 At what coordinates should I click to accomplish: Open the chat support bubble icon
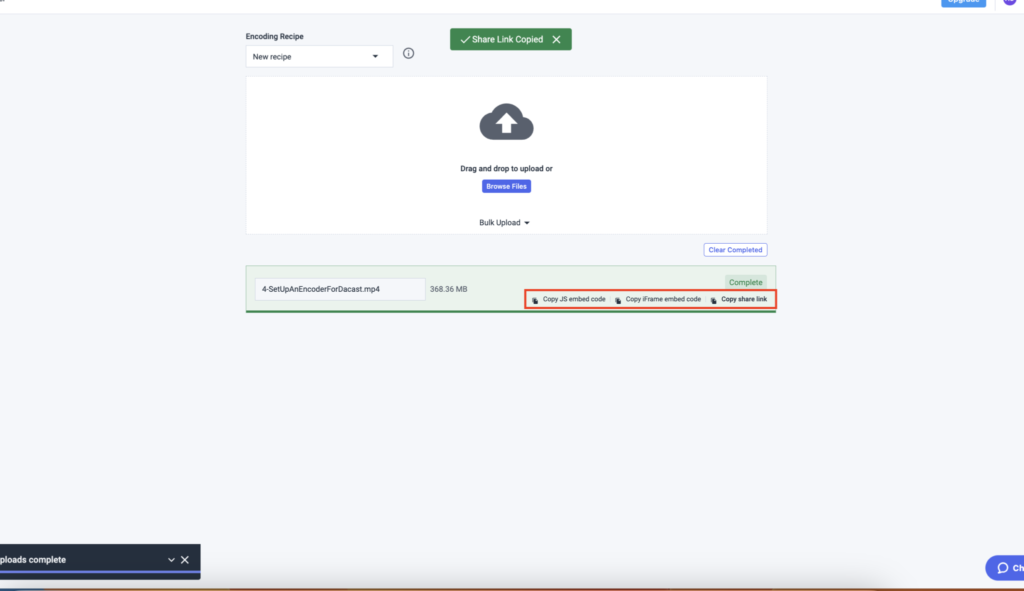tap(1005, 567)
